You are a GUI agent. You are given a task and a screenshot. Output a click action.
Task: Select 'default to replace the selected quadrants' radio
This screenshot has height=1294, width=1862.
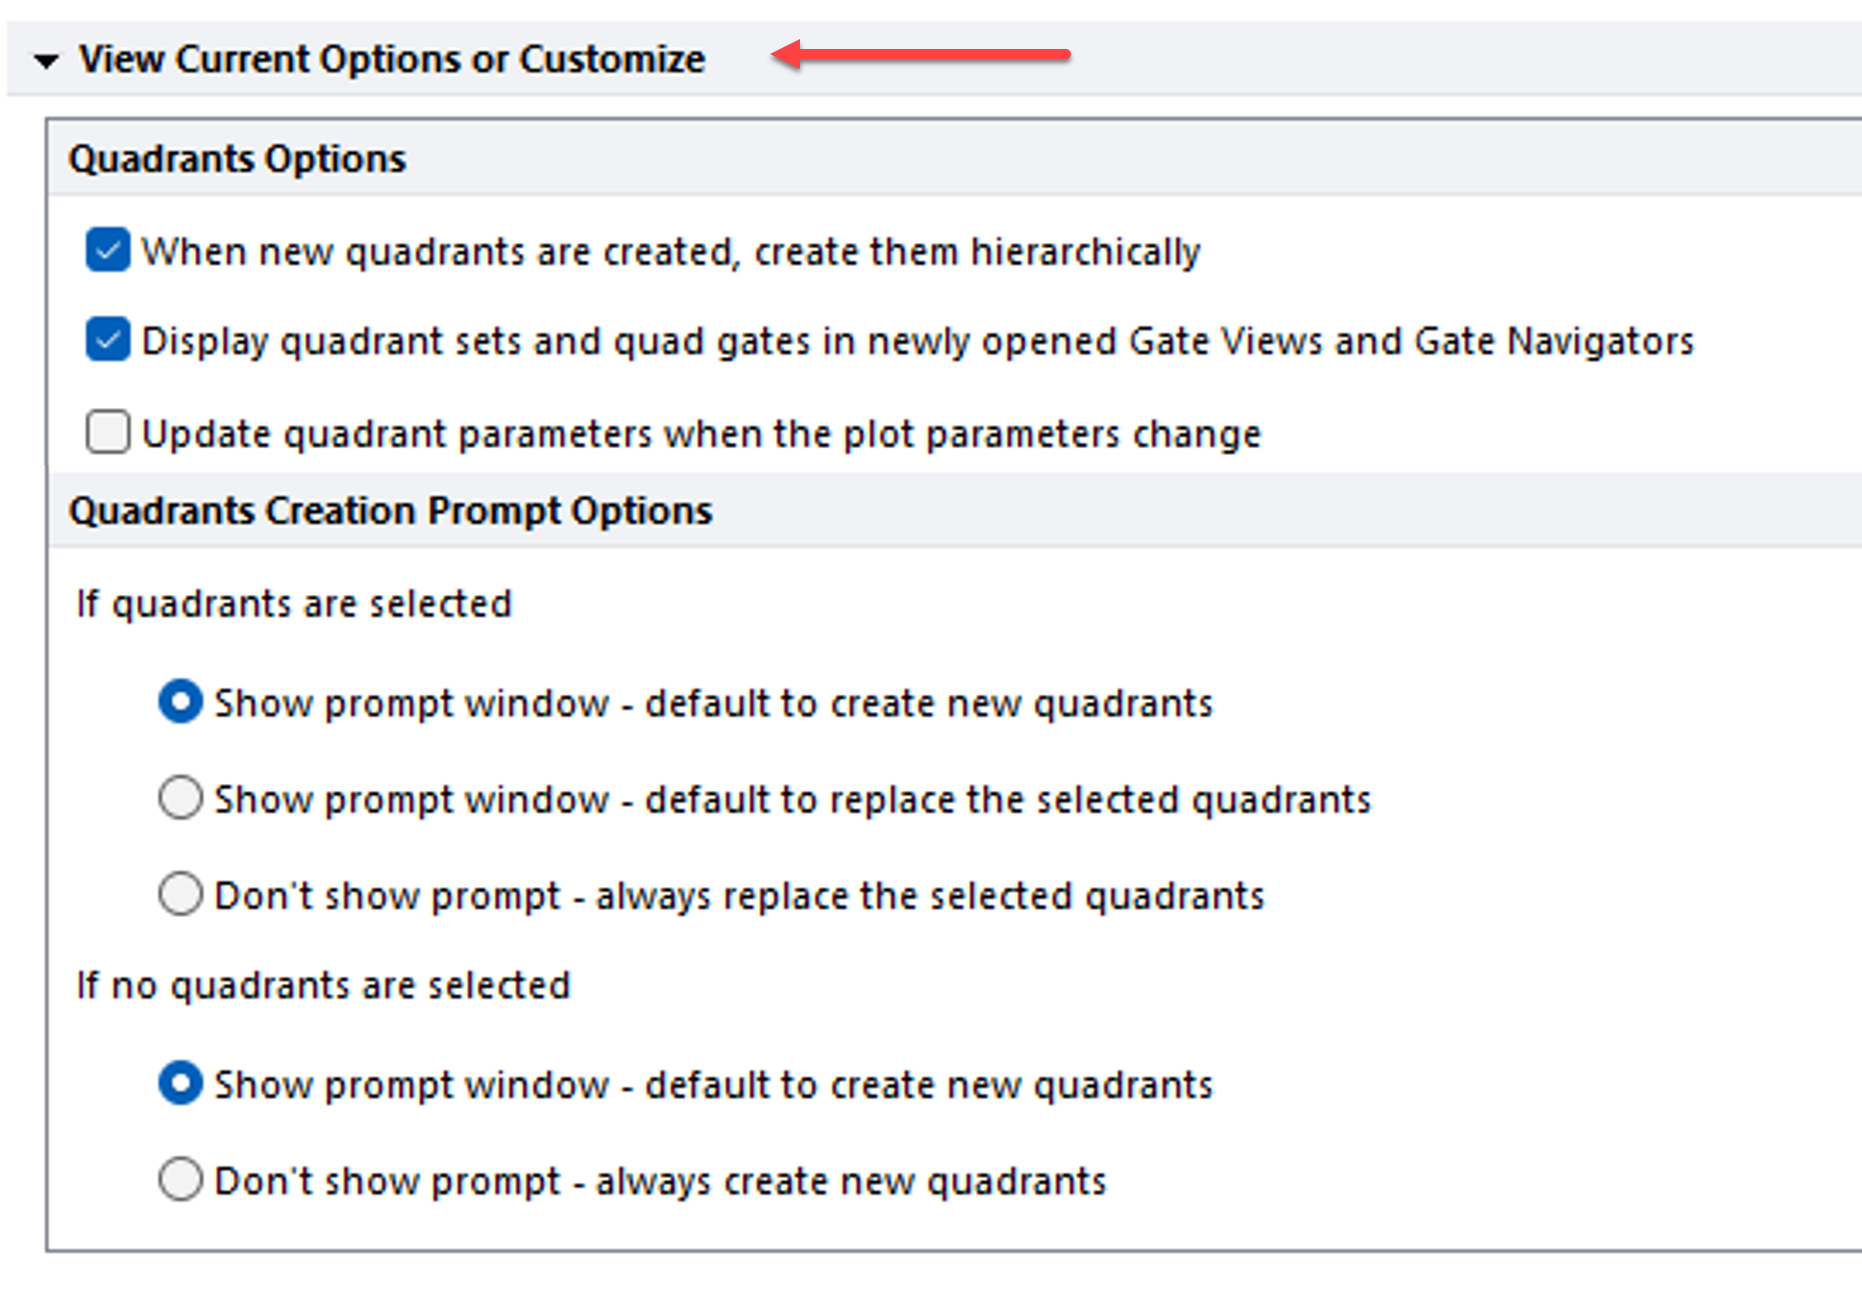[x=181, y=798]
